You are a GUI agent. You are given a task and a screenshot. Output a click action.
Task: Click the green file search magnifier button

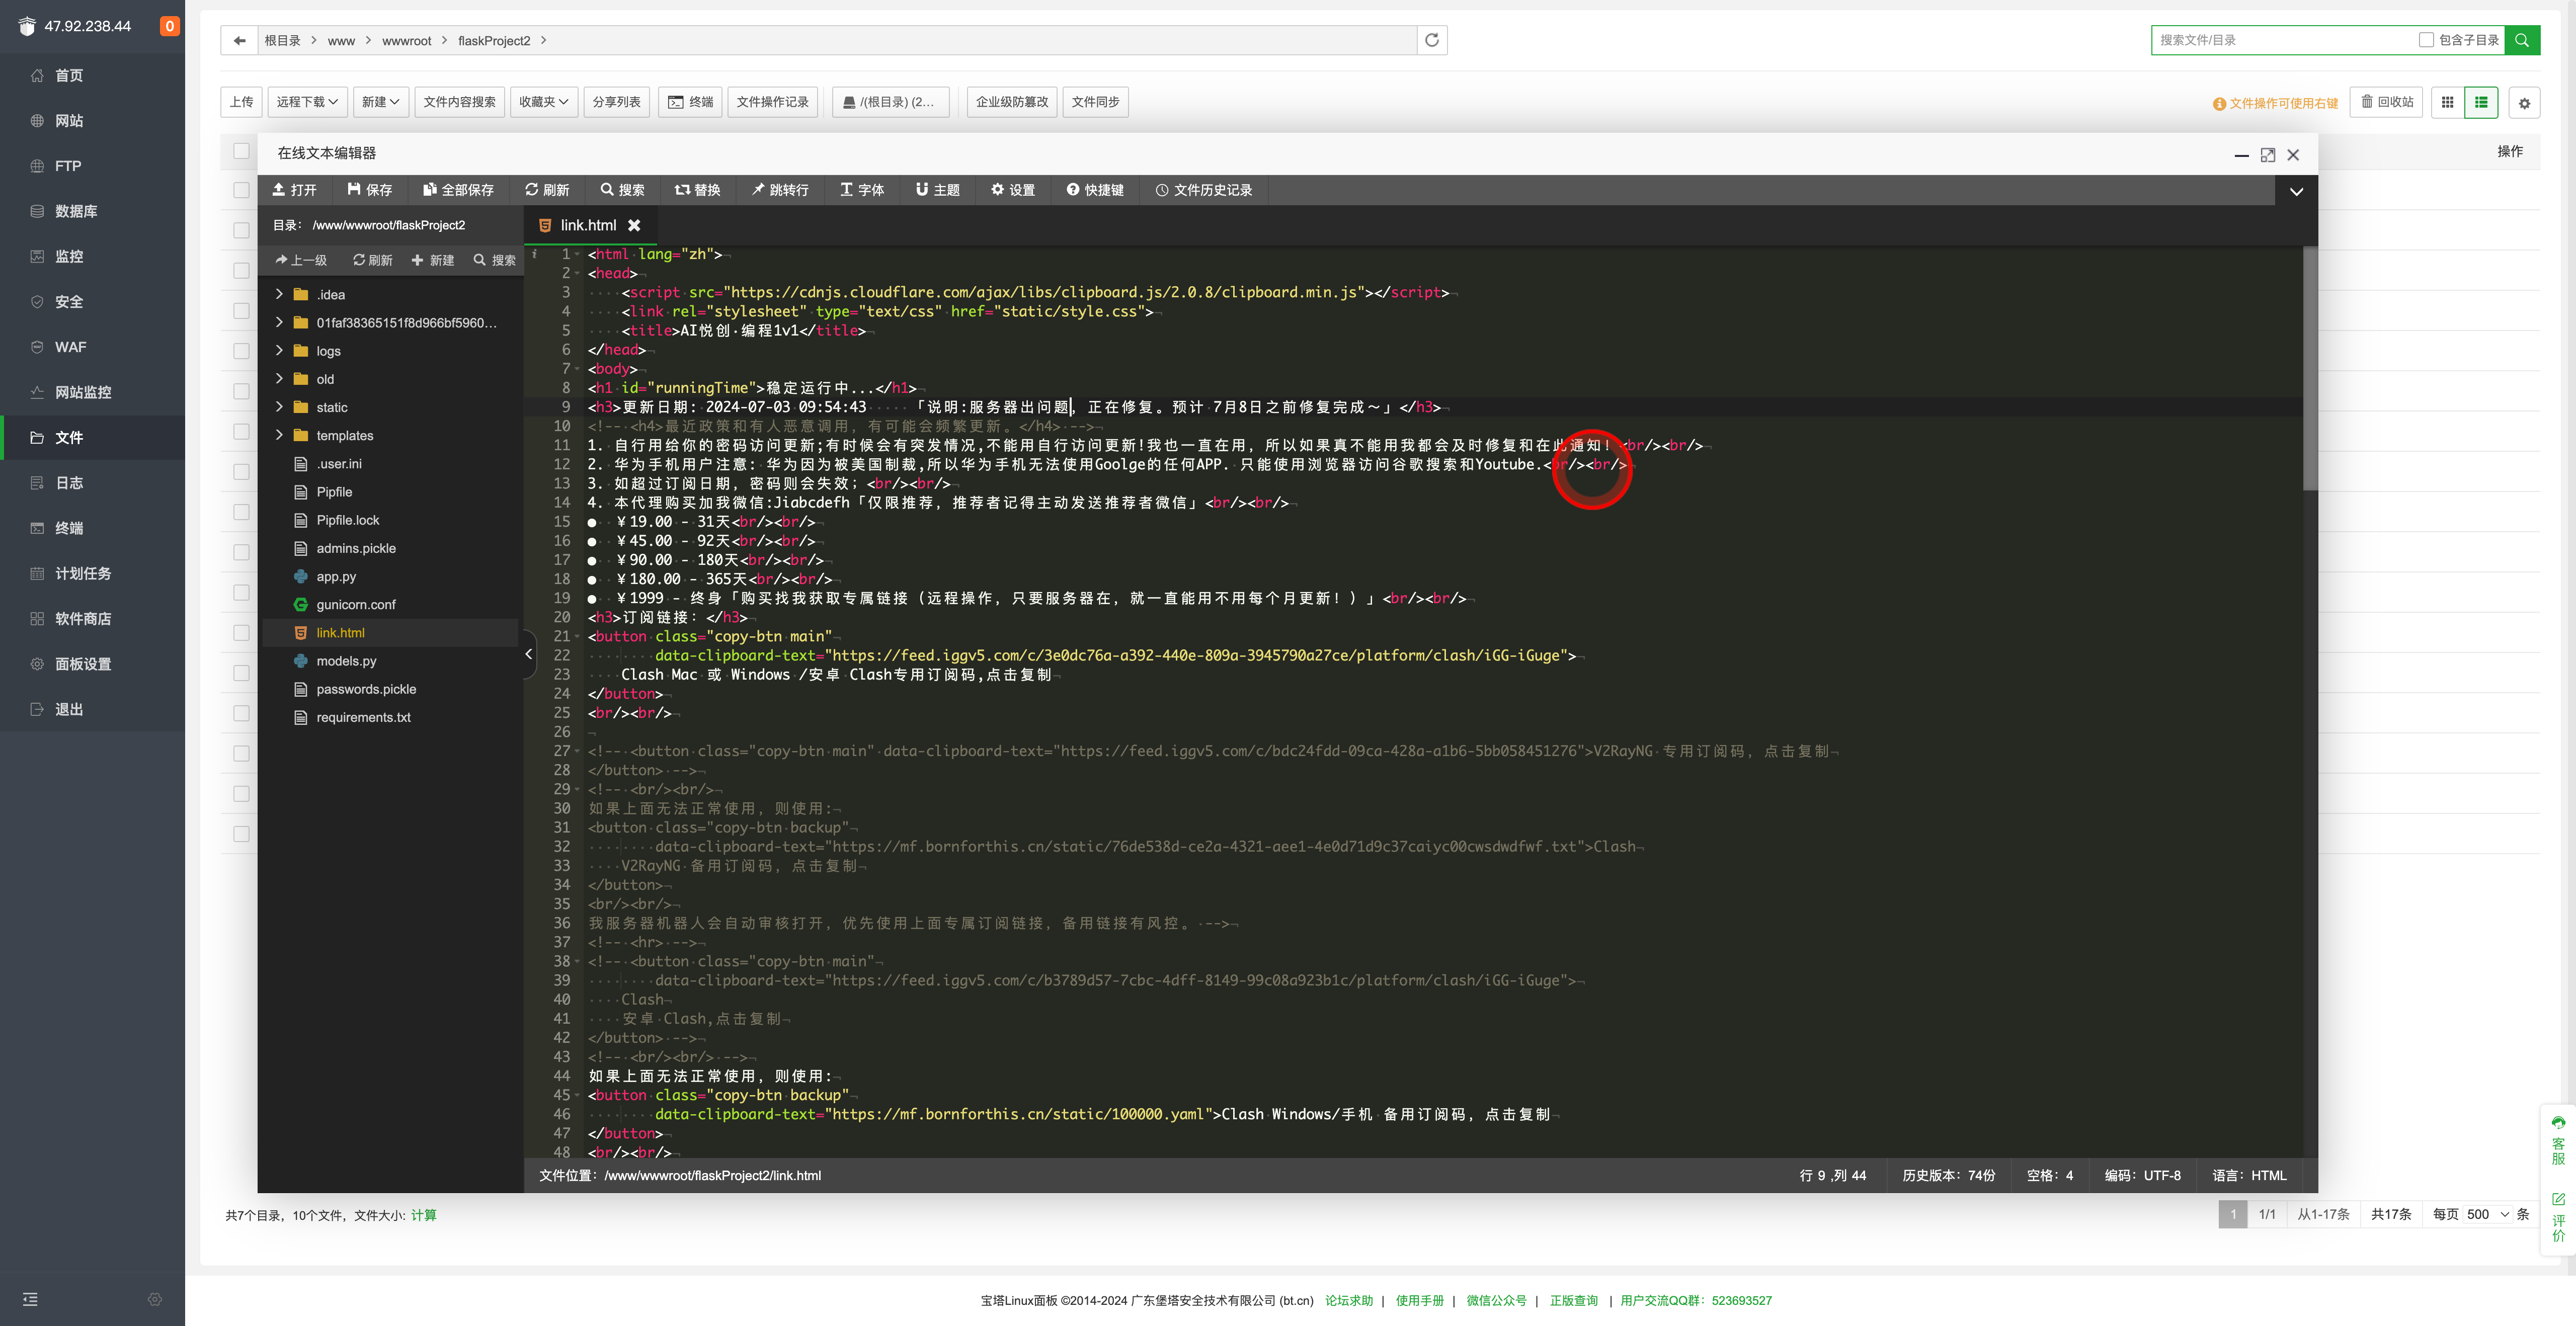(2522, 40)
